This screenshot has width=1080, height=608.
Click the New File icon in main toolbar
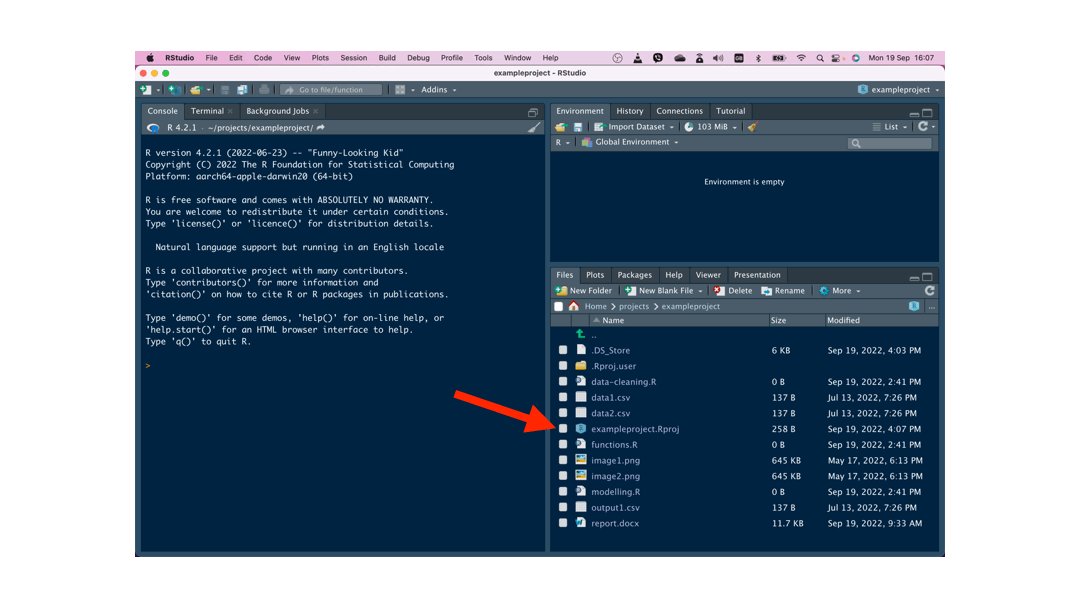(145, 90)
